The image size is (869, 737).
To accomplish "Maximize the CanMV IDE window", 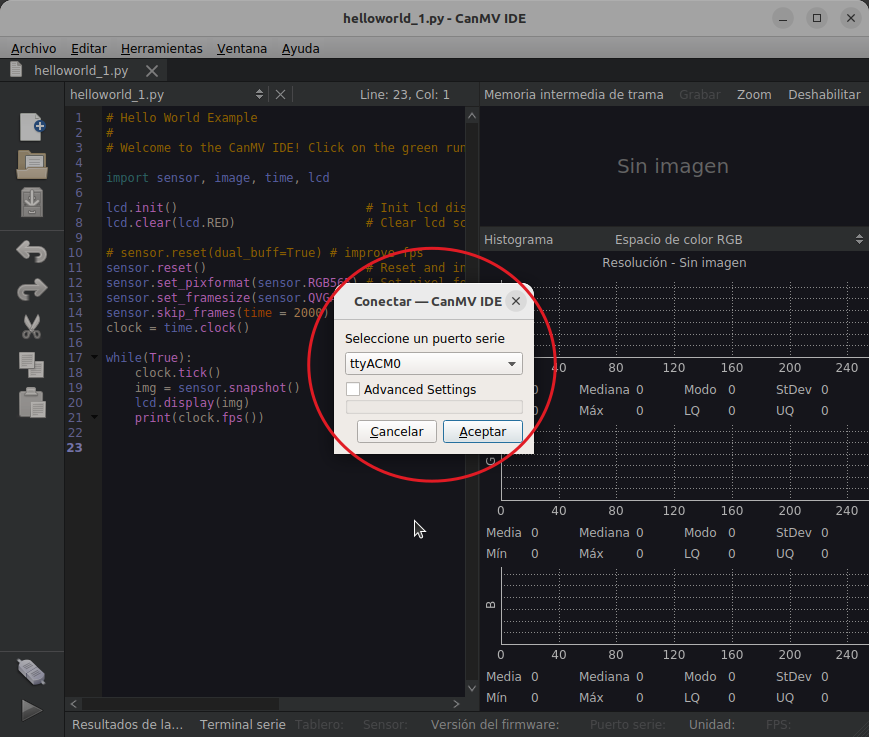I will point(817,18).
